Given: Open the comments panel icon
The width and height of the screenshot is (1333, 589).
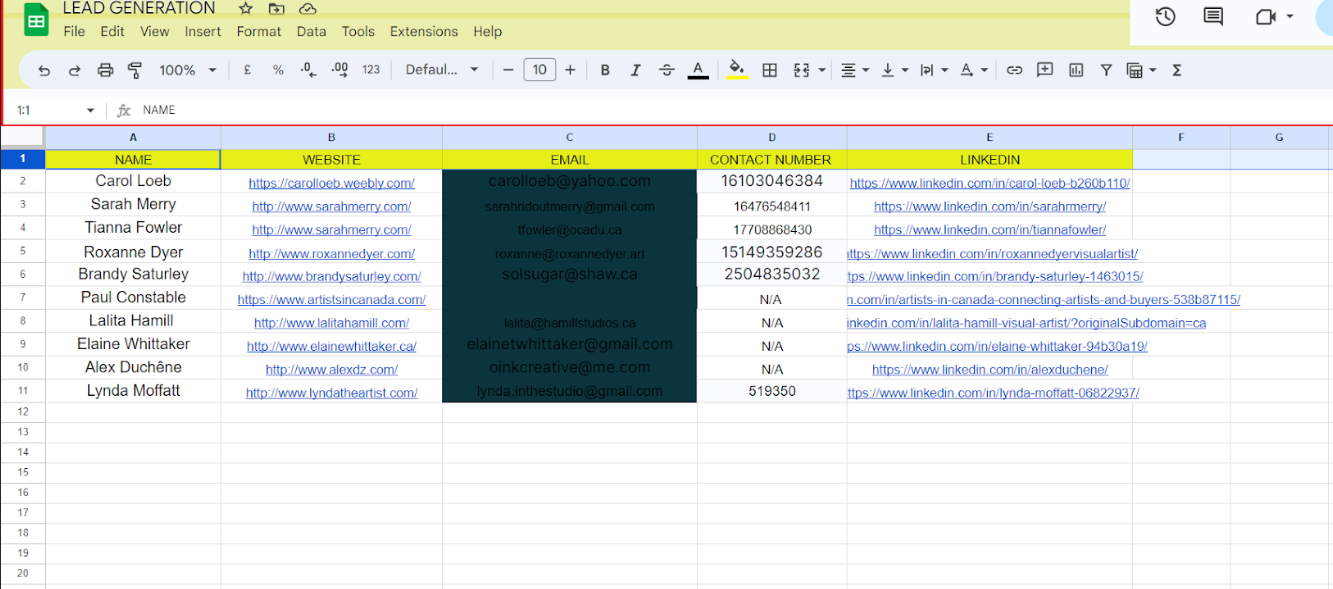Looking at the screenshot, I should (1213, 16).
